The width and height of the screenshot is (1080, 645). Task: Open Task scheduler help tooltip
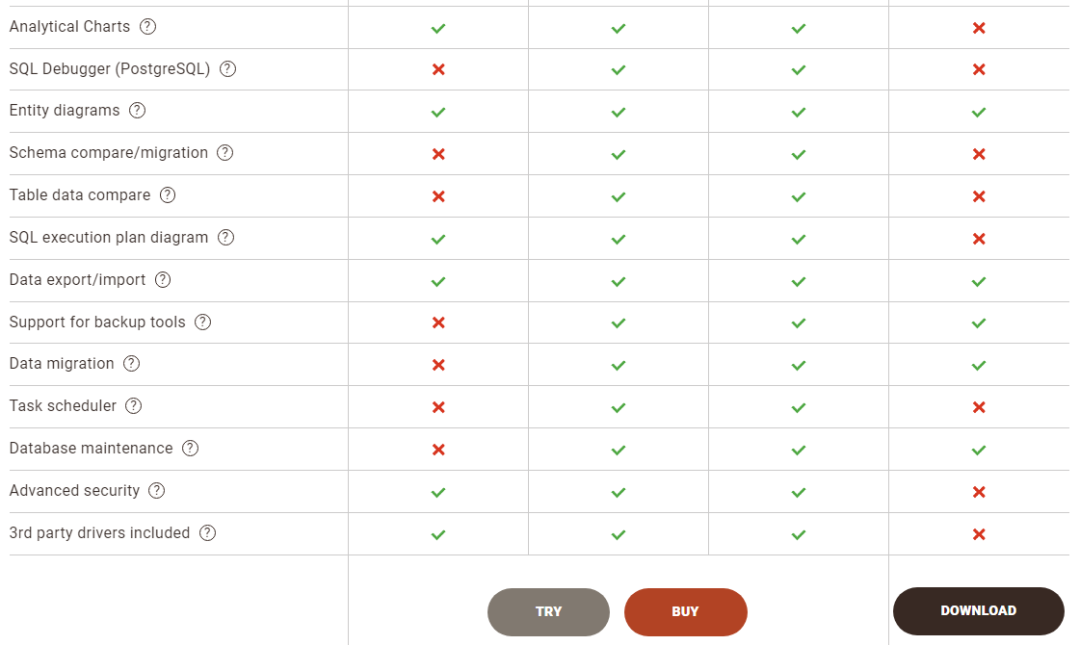[133, 406]
